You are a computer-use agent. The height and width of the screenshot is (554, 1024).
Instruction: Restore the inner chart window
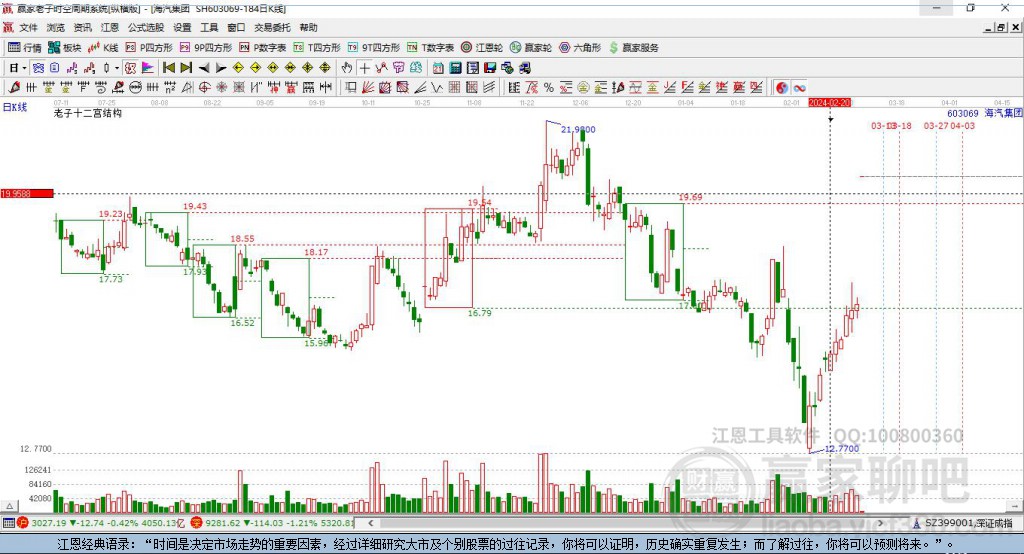click(x=1001, y=27)
